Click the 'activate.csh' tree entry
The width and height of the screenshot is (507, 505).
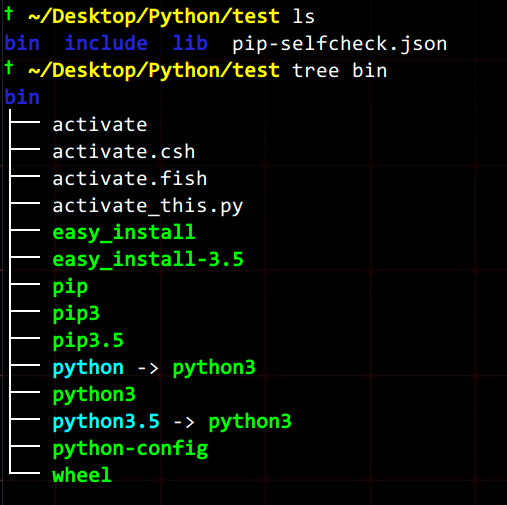point(124,152)
